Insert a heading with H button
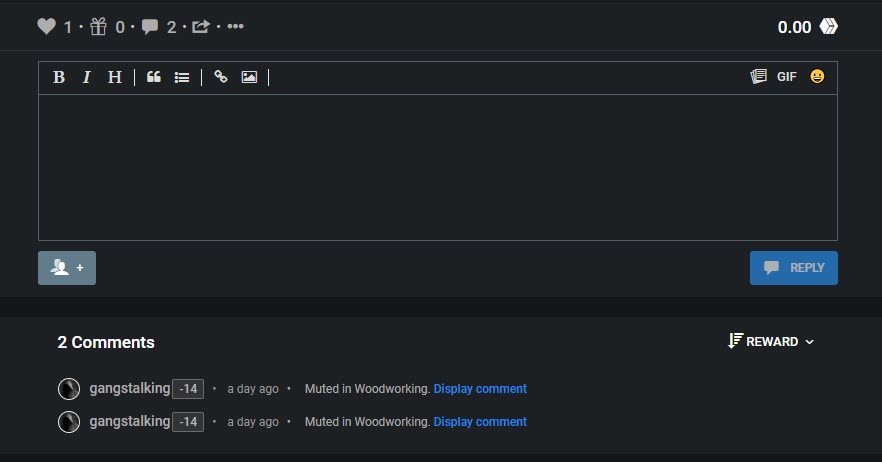The image size is (882, 462). (x=114, y=77)
